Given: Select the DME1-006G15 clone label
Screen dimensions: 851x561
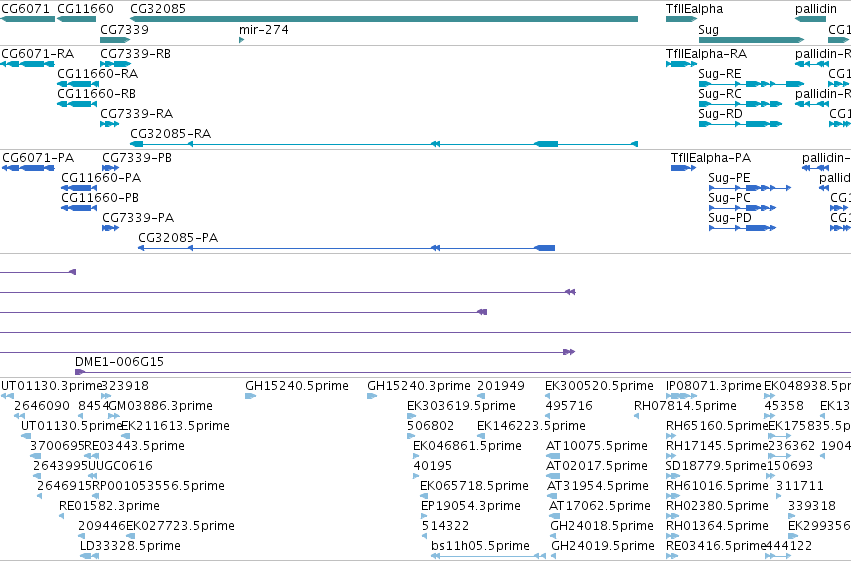Looking at the screenshot, I should click(119, 362).
